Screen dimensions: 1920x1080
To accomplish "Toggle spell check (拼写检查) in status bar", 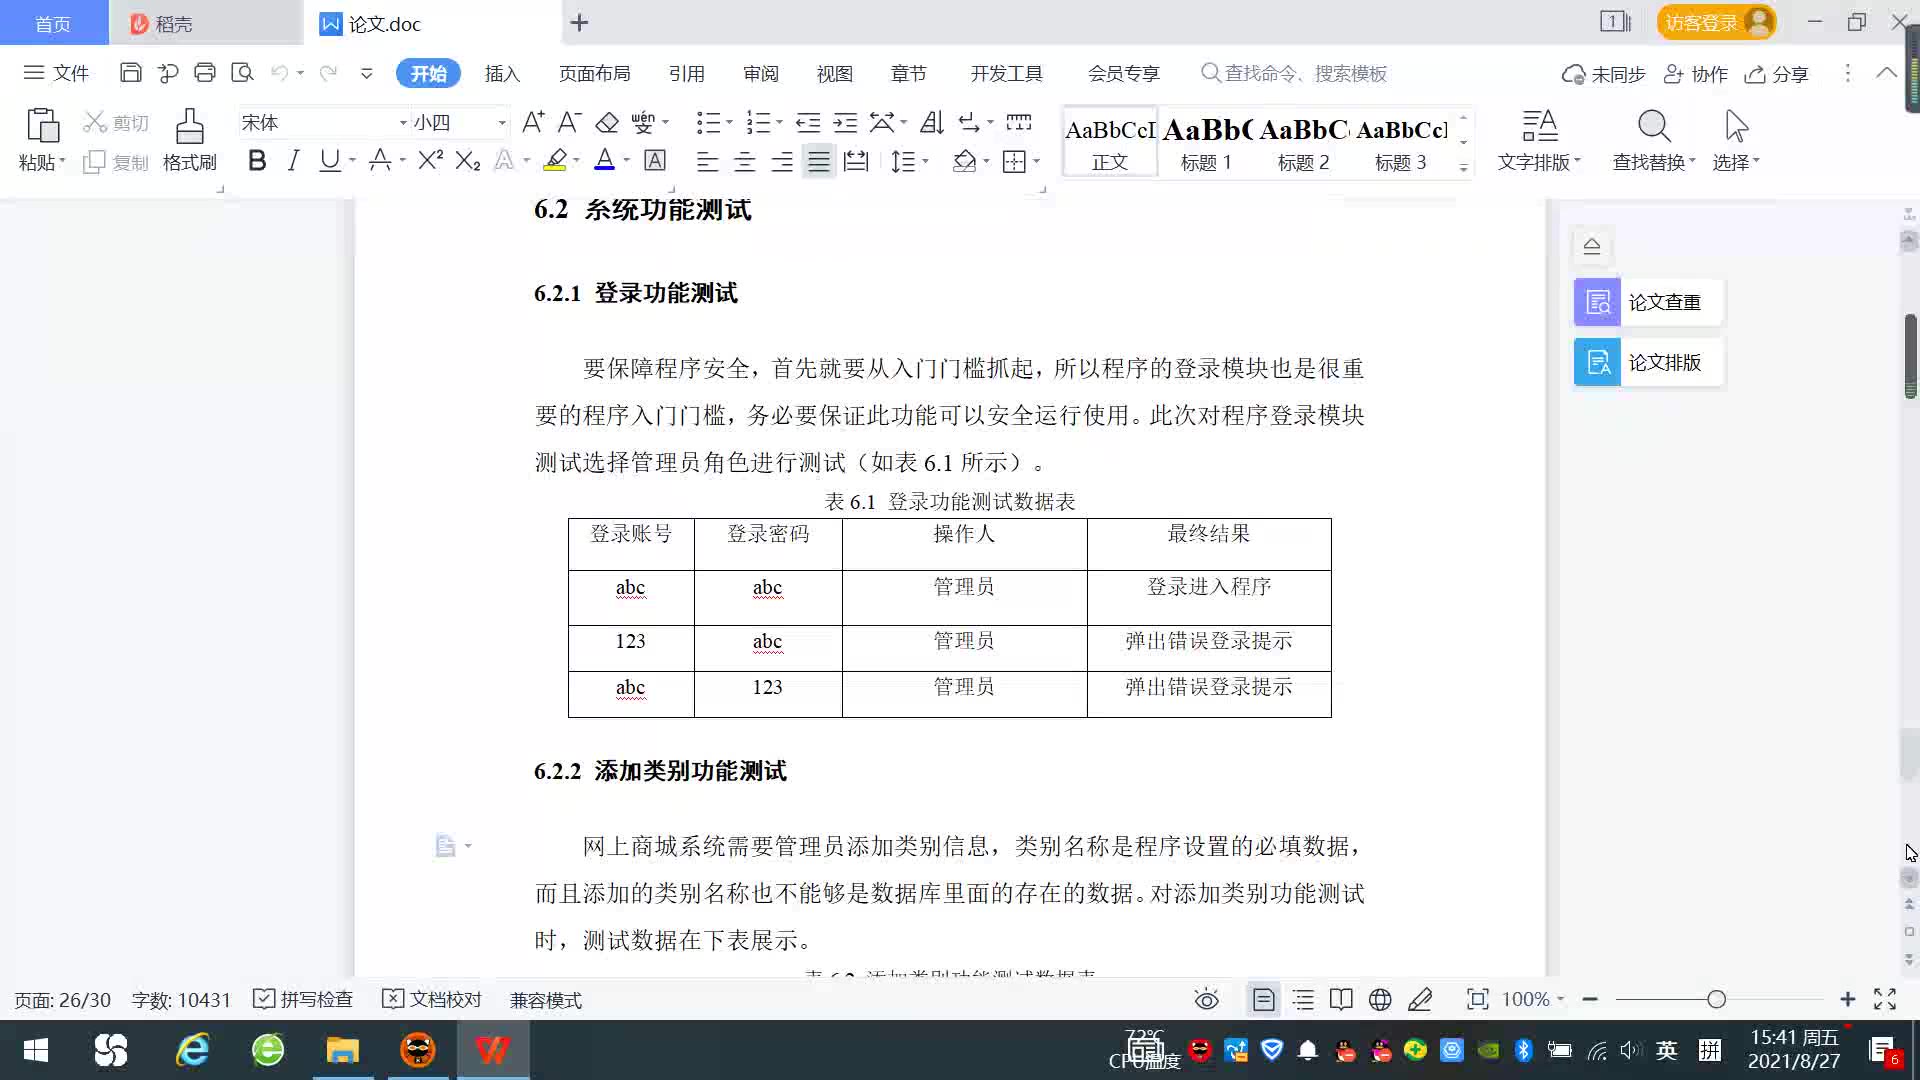I will coord(303,1000).
